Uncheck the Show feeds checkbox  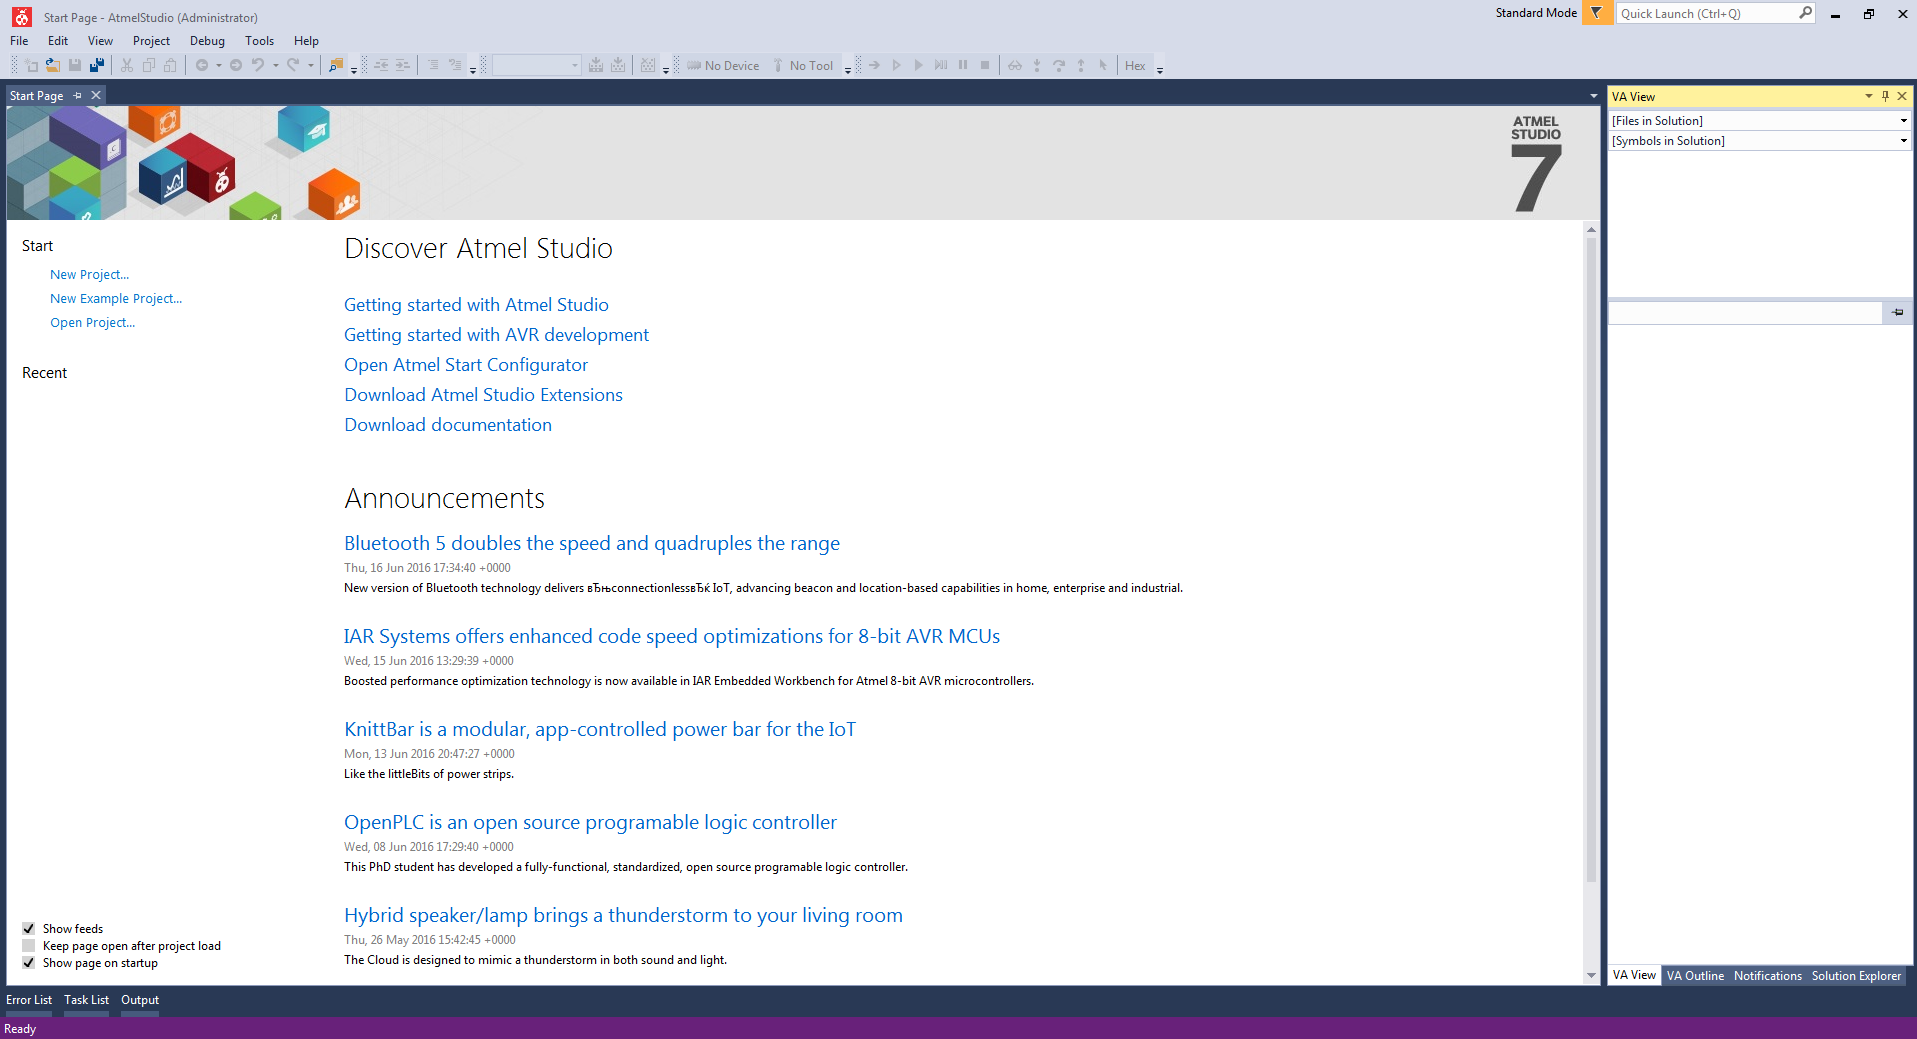(29, 928)
